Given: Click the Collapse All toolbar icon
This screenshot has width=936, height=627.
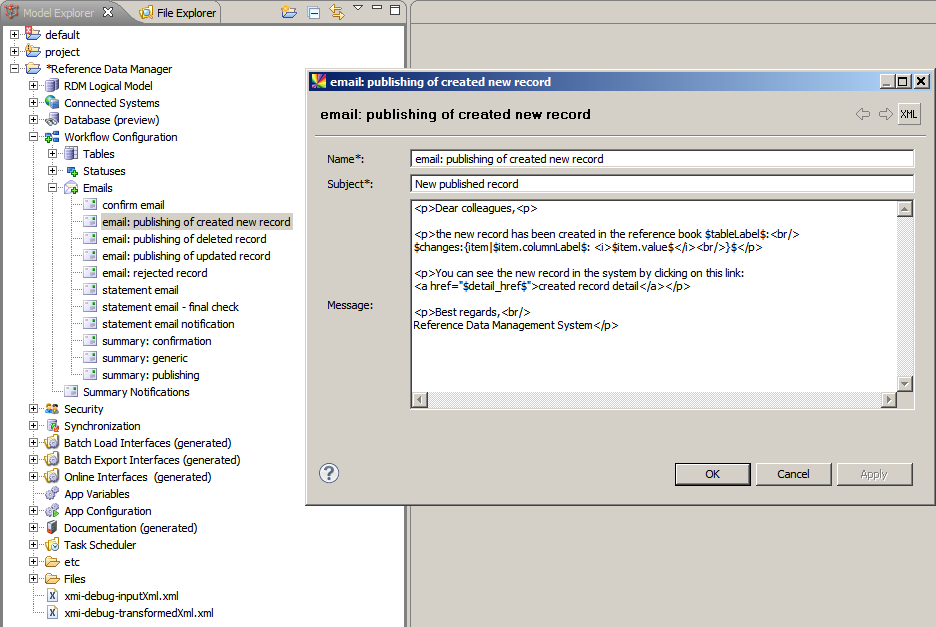Looking at the screenshot, I should tap(313, 12).
